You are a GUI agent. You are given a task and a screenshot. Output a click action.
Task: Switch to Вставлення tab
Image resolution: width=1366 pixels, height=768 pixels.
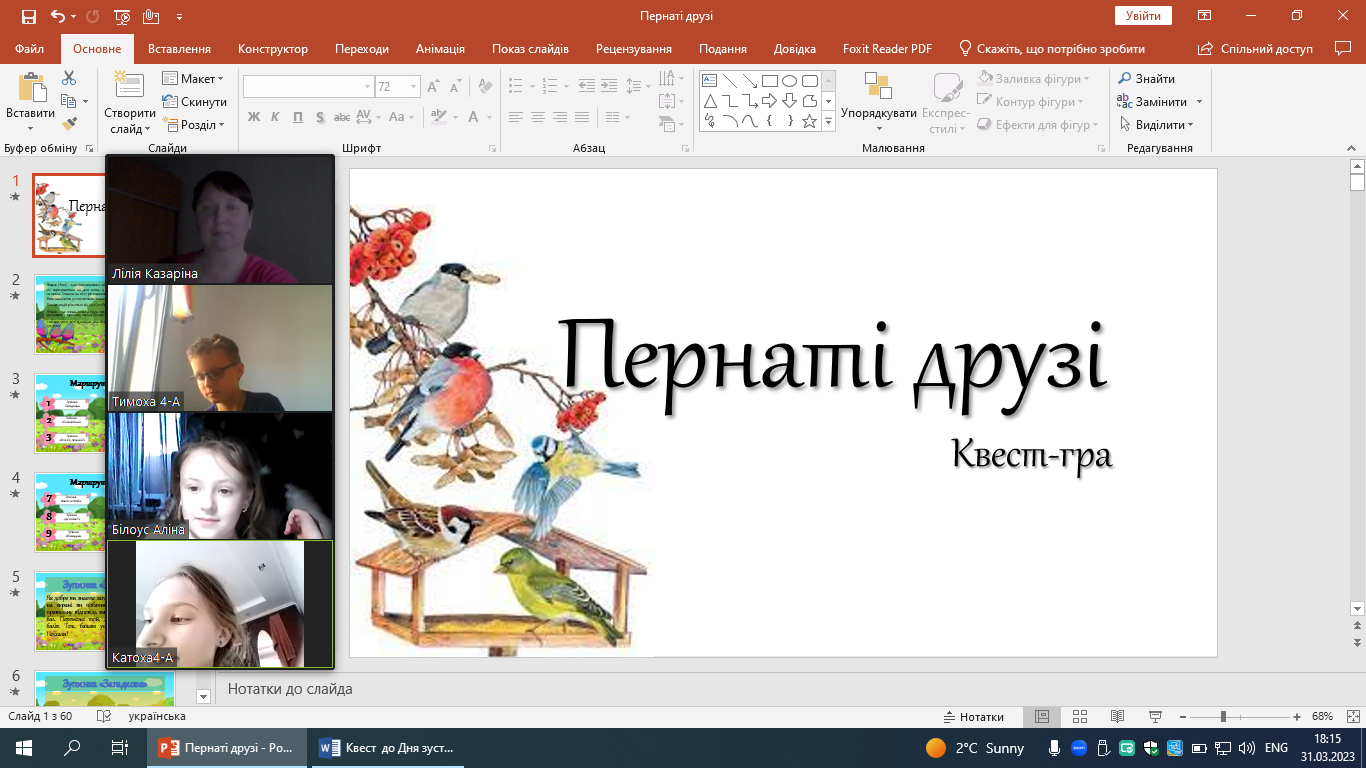pyautogui.click(x=179, y=48)
